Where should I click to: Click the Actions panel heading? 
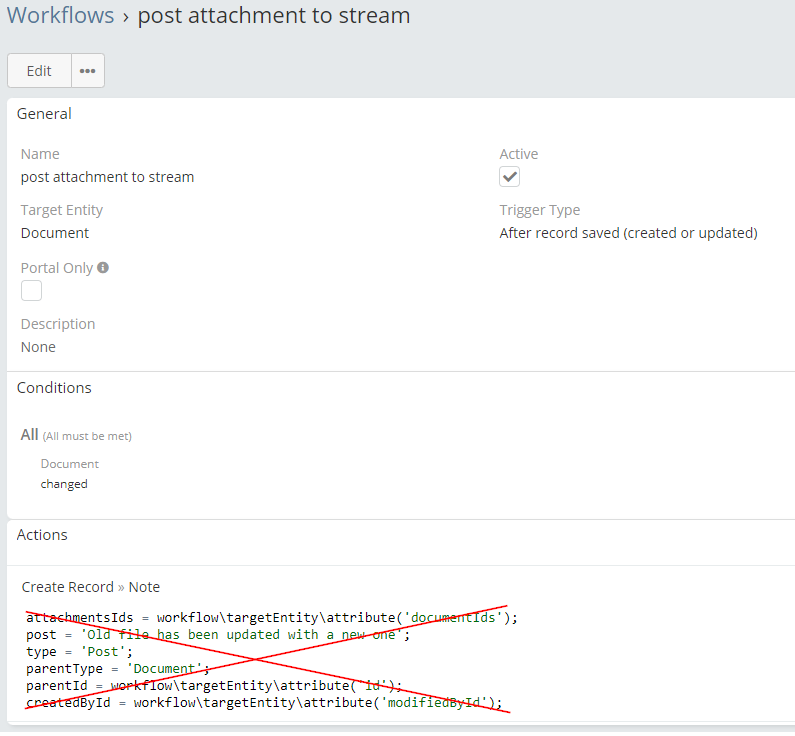click(x=42, y=535)
